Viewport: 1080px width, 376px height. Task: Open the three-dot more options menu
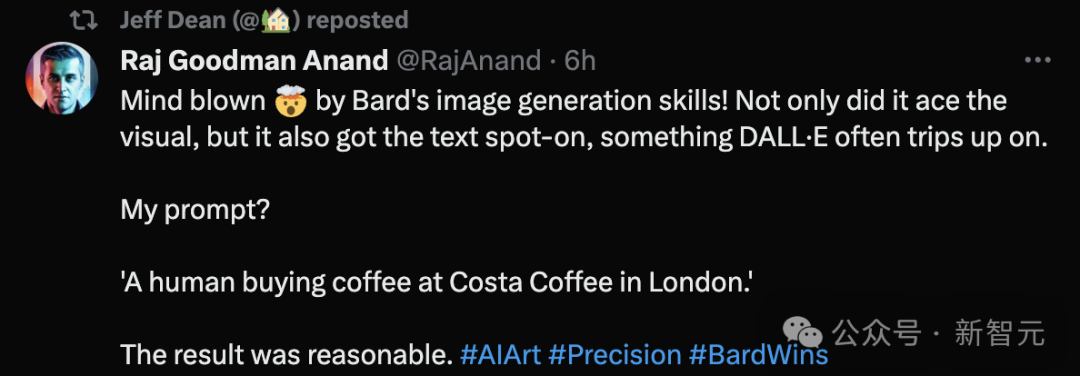tap(1037, 61)
